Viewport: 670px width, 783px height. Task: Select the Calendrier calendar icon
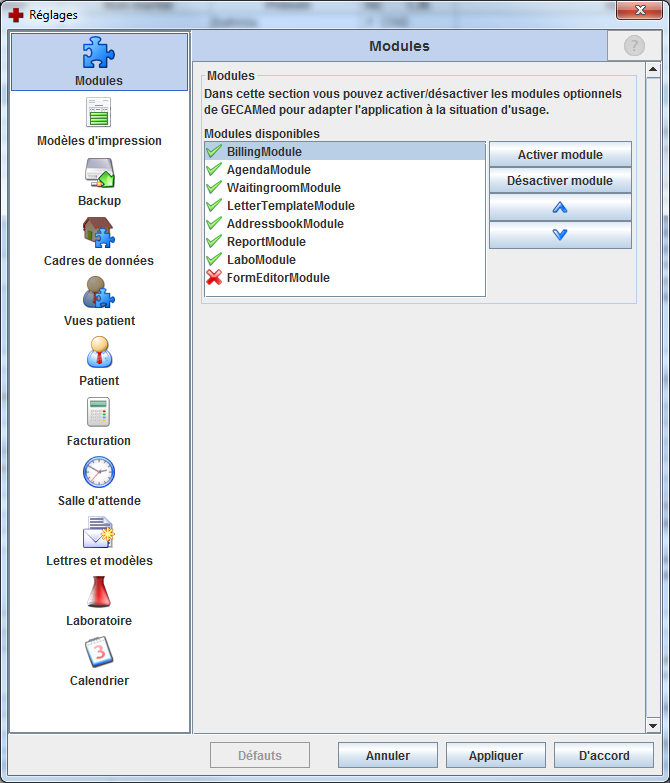click(99, 652)
